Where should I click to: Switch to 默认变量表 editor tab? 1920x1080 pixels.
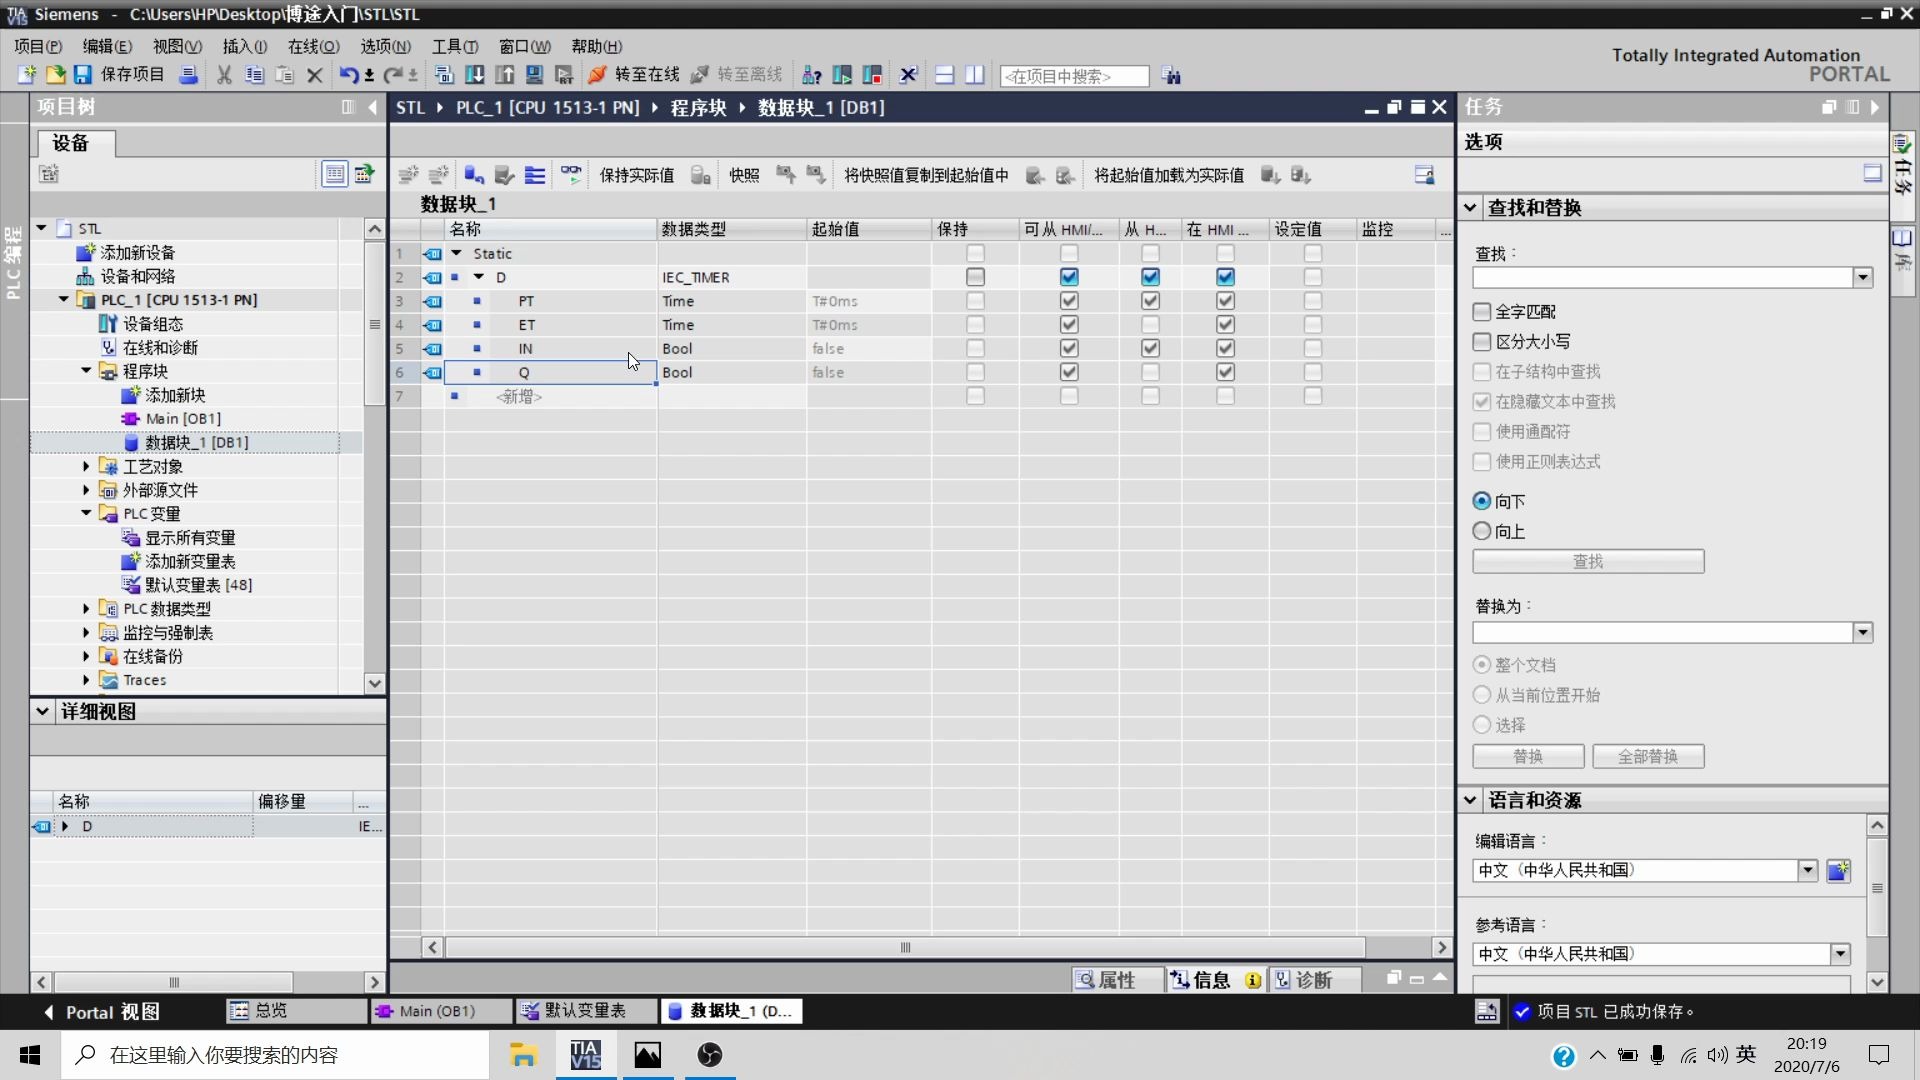coord(585,1011)
